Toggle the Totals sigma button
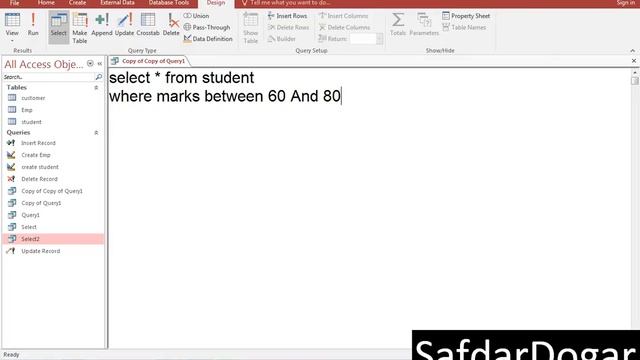Image resolution: width=640 pixels, height=360 pixels. [398, 24]
